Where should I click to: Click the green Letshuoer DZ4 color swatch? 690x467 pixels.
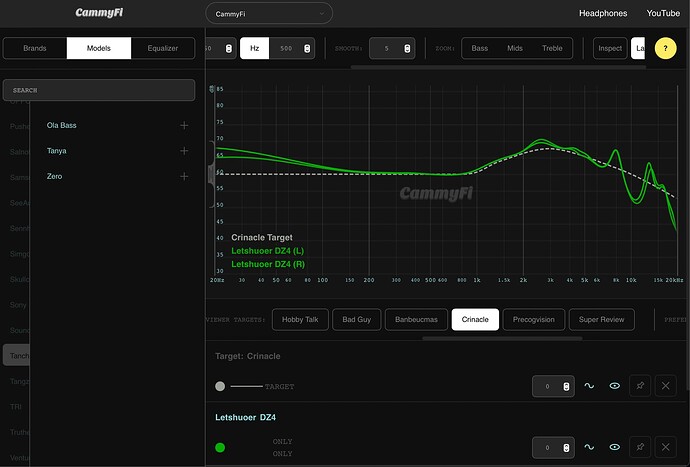220,447
